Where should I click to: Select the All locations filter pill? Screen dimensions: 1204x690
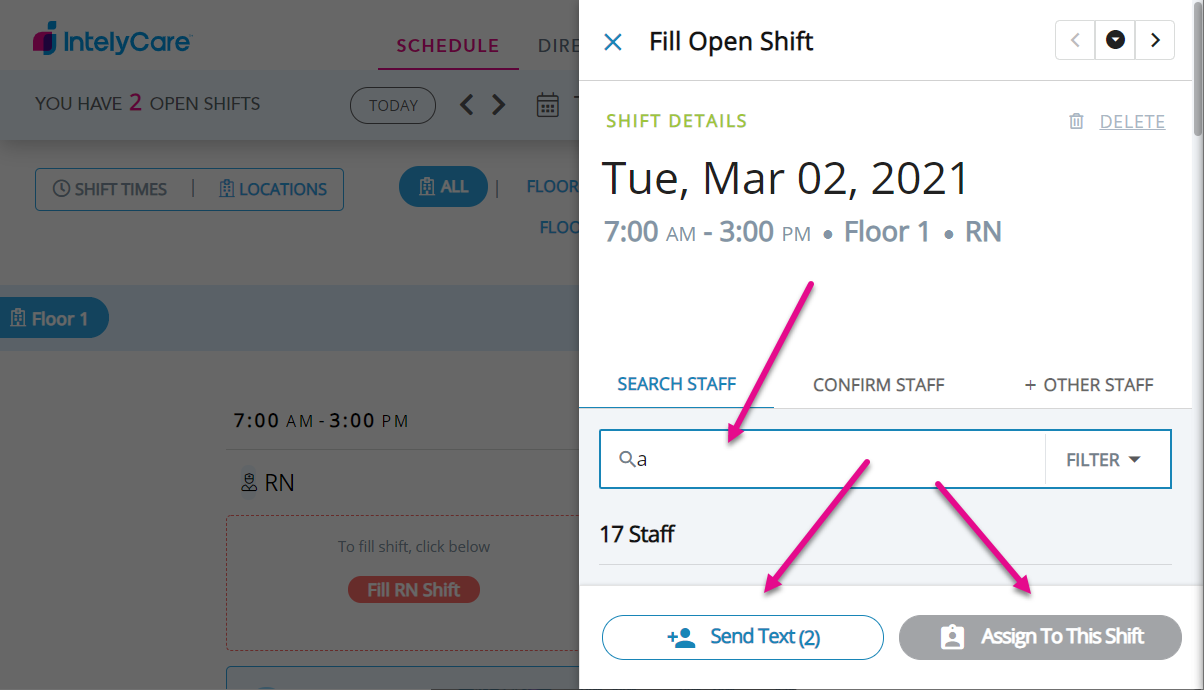[x=443, y=187]
